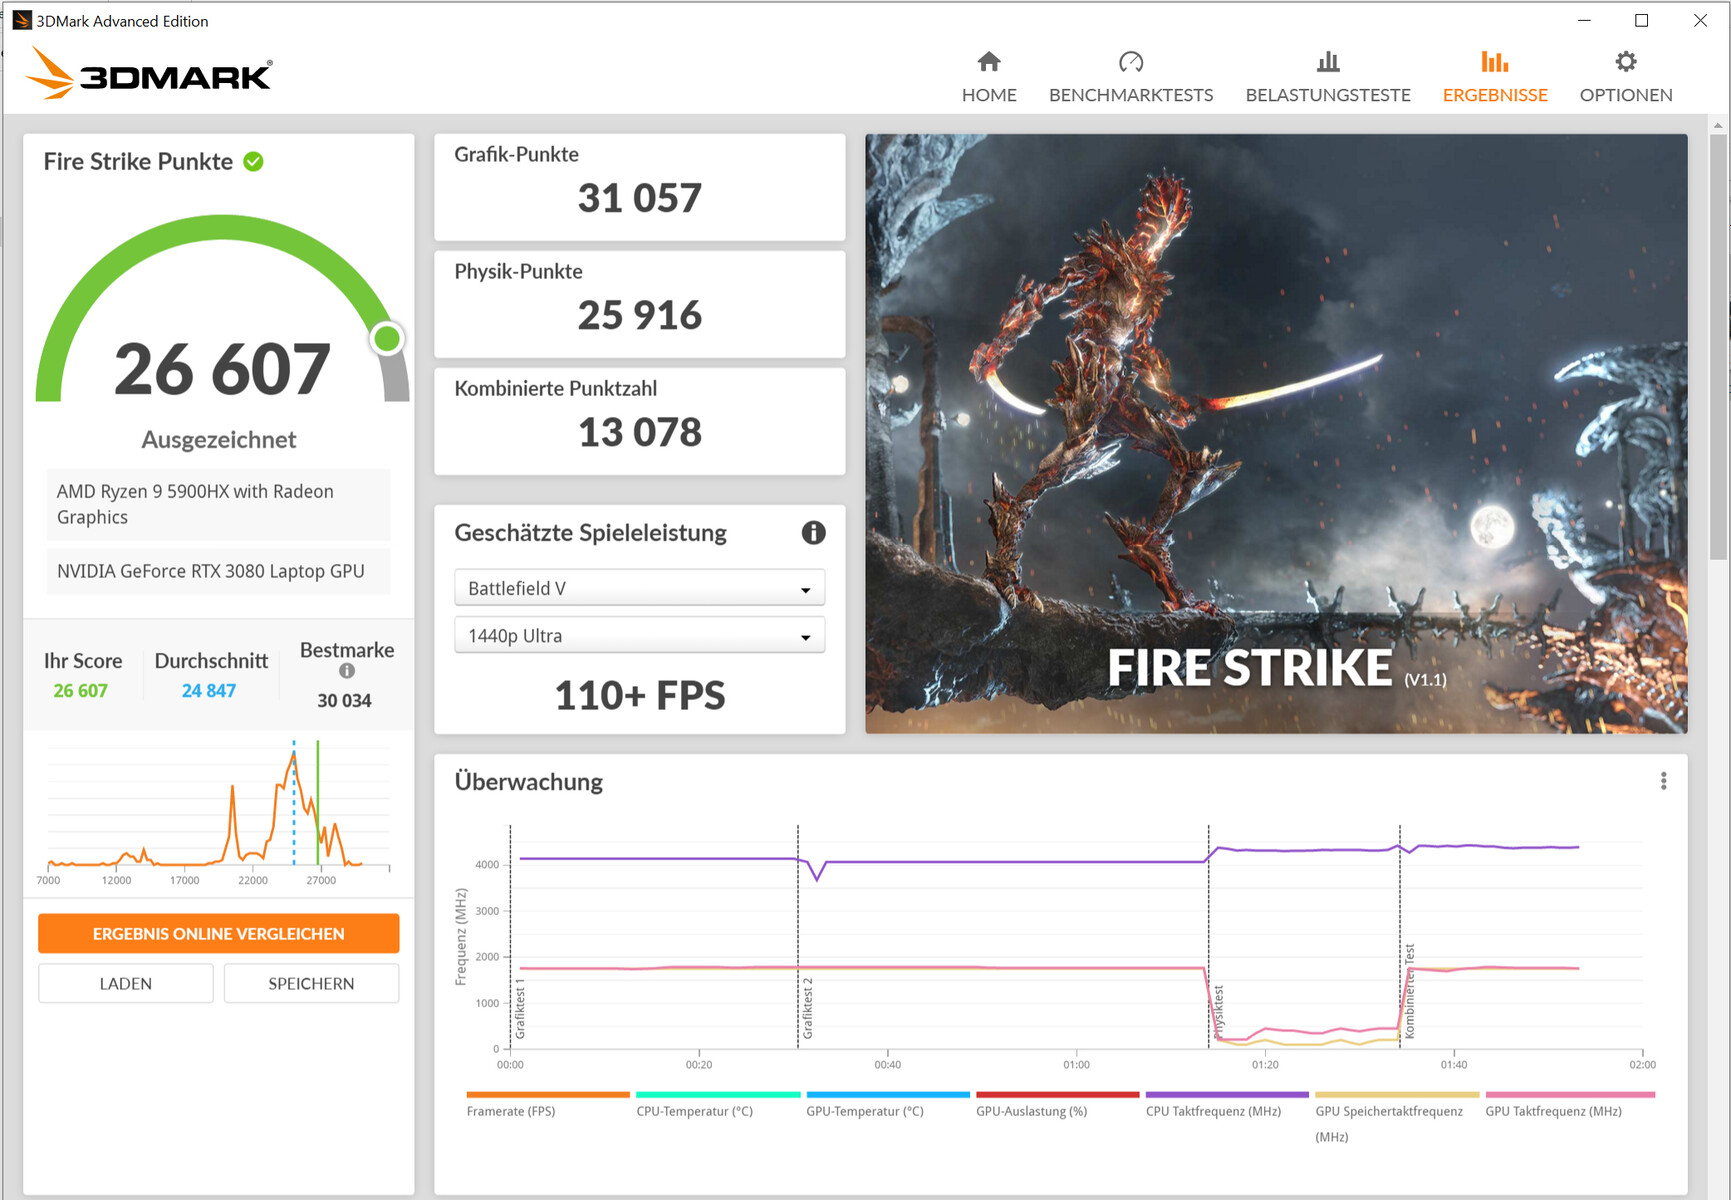Click the Durchschnitt value 24 847
Screen dimensions: 1731x1200
[209, 691]
